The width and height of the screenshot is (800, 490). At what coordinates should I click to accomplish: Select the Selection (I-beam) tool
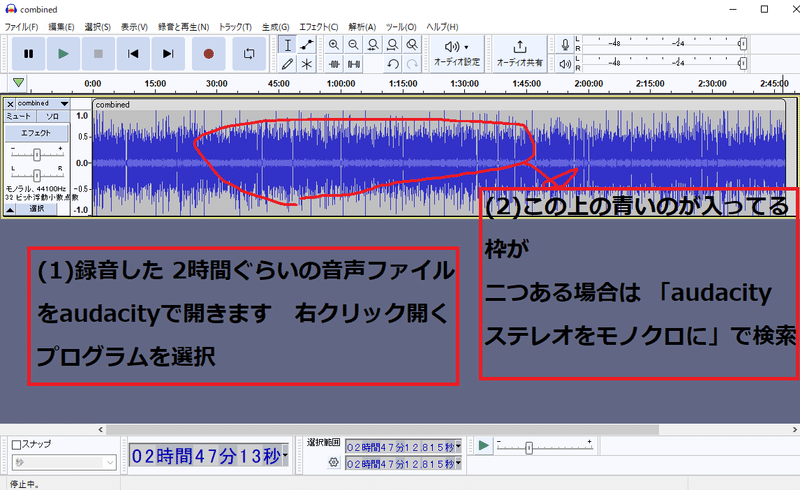click(x=288, y=45)
